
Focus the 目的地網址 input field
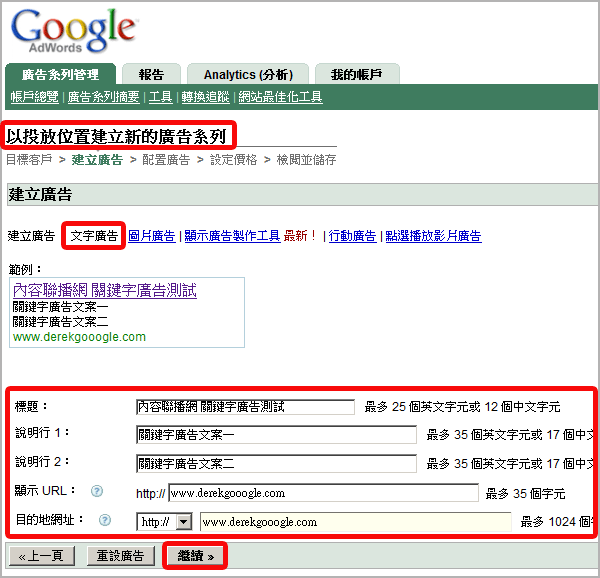[x=355, y=522]
